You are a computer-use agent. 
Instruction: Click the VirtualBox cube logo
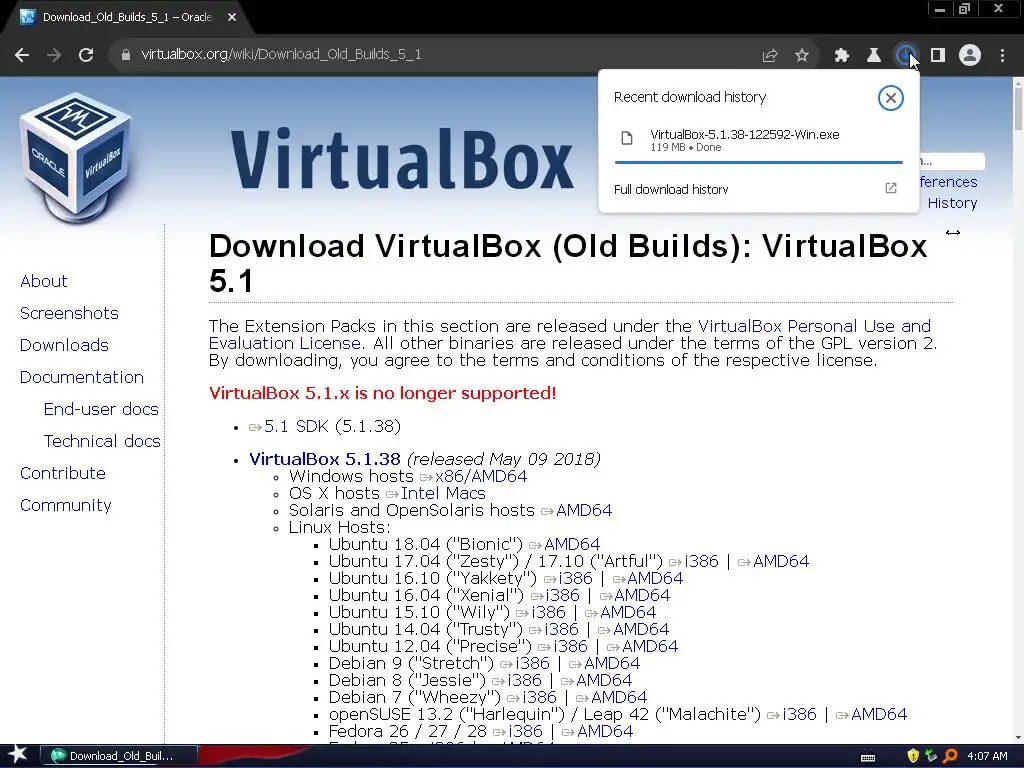(75, 157)
